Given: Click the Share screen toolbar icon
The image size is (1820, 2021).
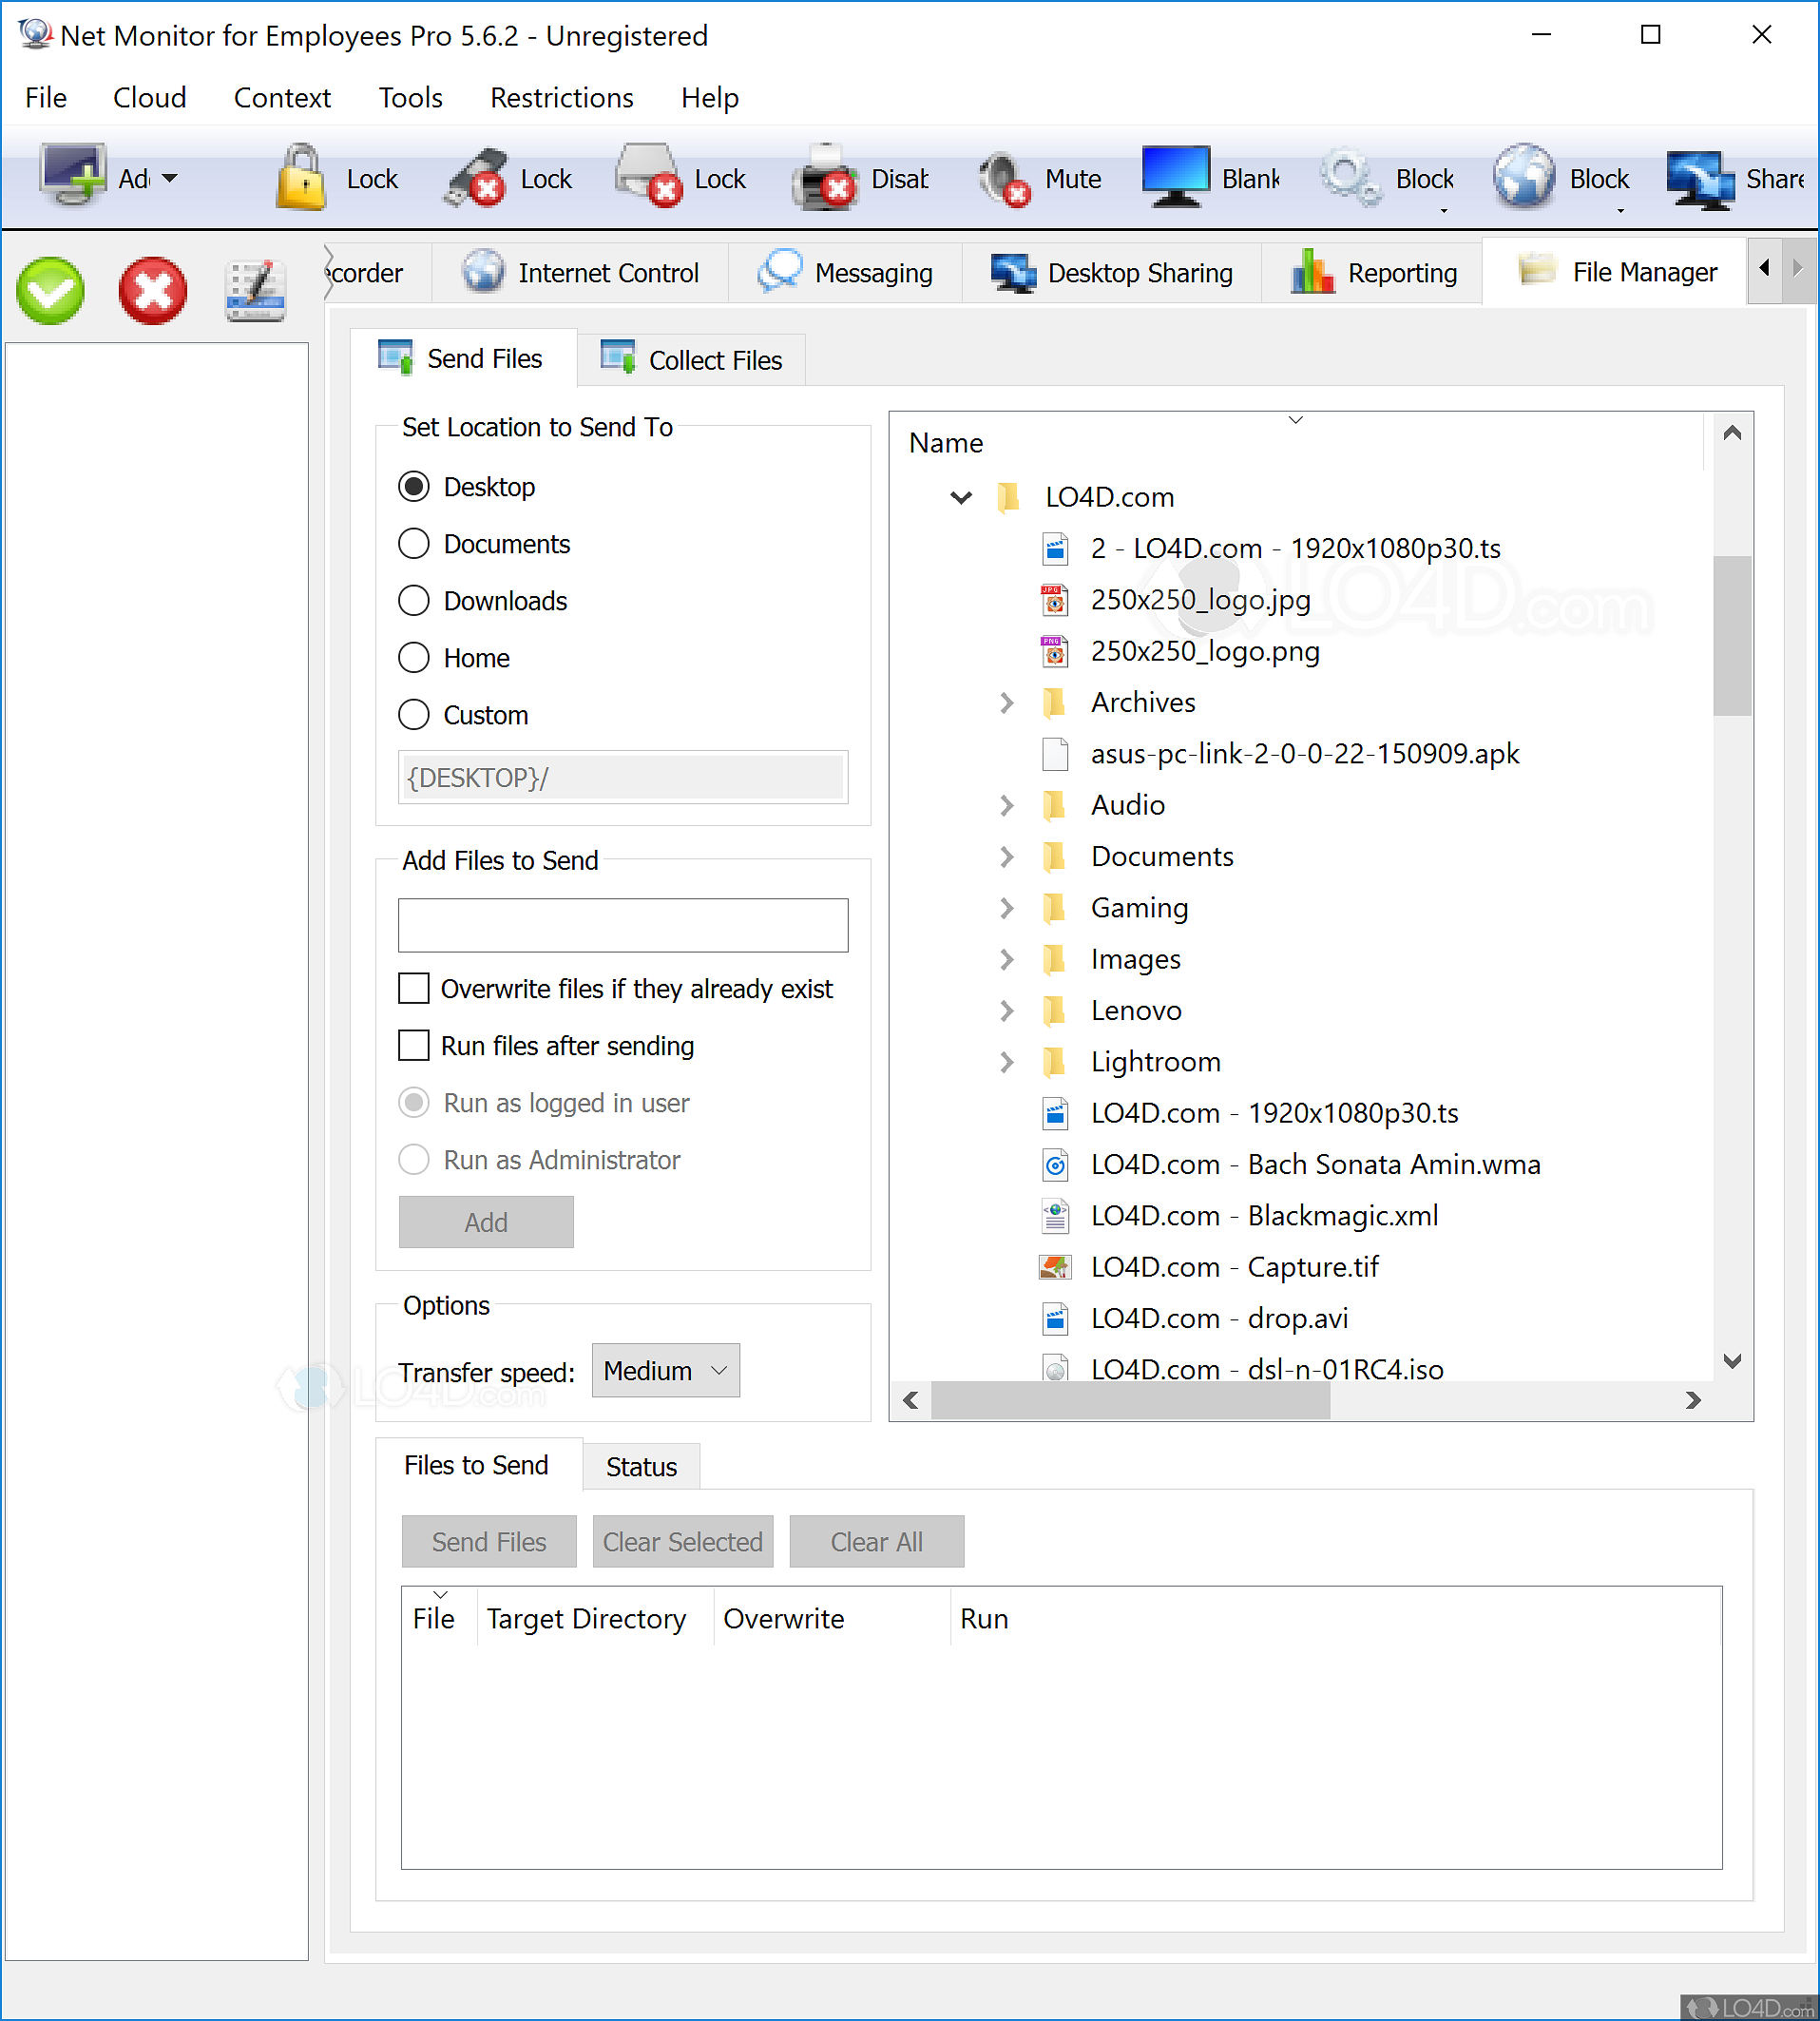Looking at the screenshot, I should point(1700,178).
